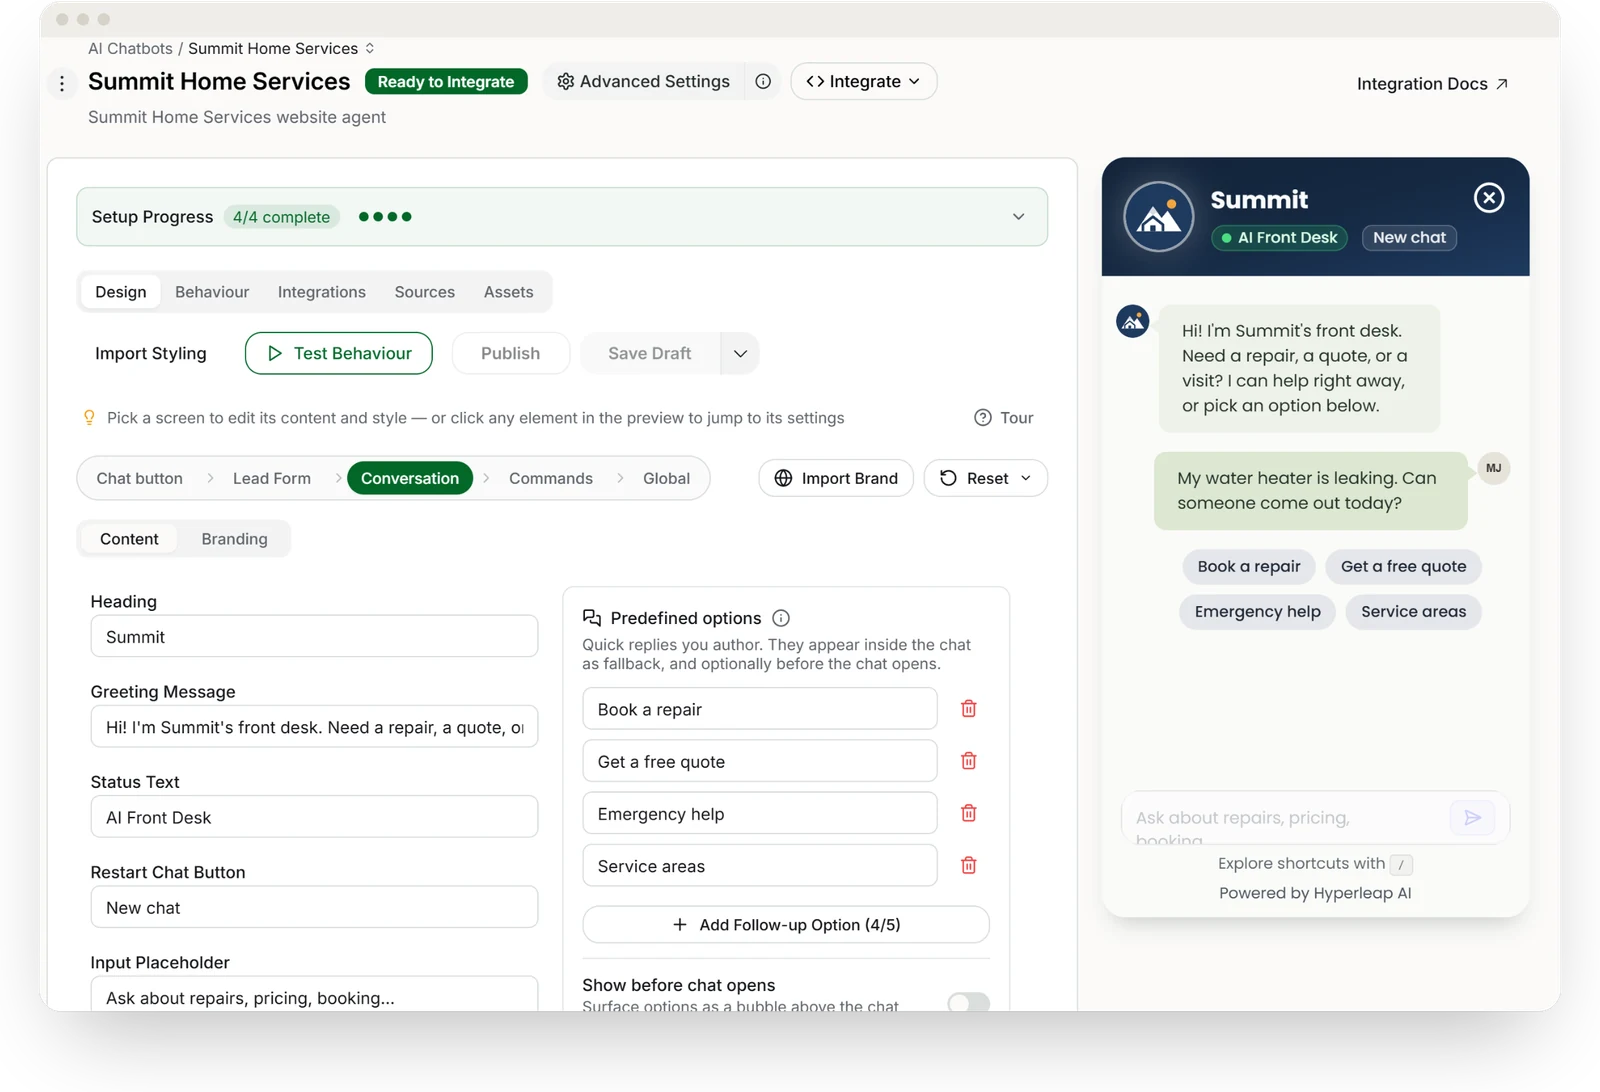Open the Integrations tab
Image resolution: width=1600 pixels, height=1092 pixels.
[322, 292]
